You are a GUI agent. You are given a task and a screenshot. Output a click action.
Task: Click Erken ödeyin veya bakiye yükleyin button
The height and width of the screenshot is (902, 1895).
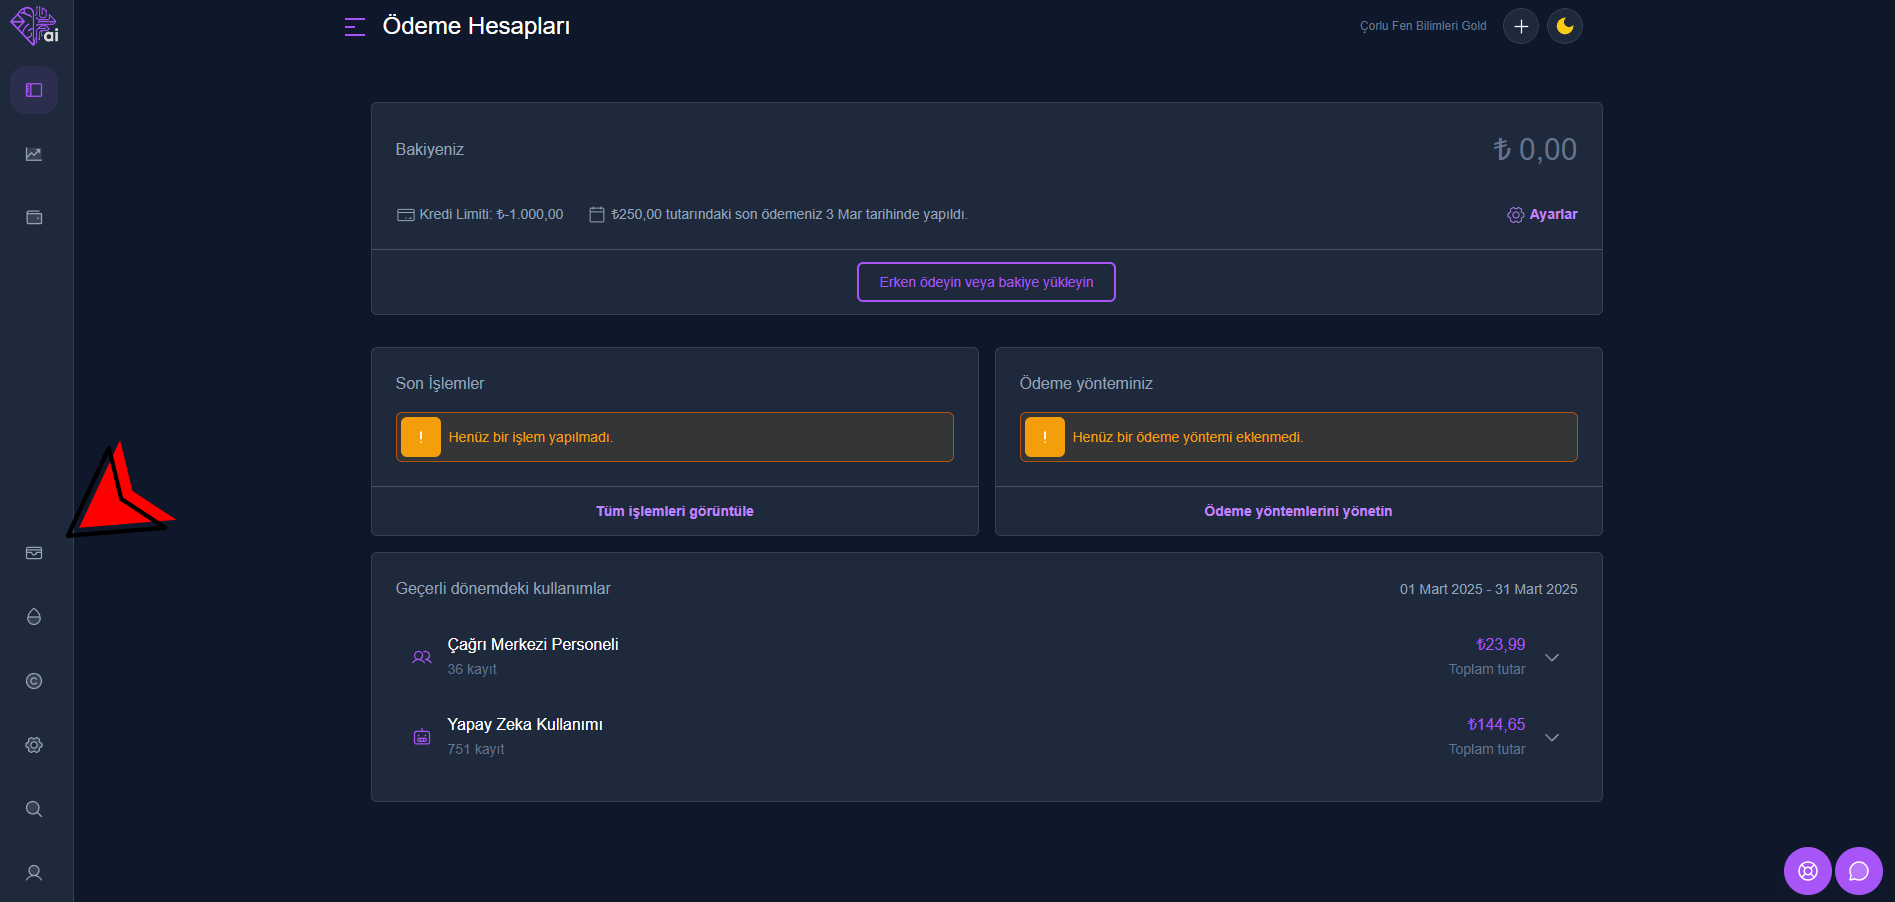coord(986,282)
